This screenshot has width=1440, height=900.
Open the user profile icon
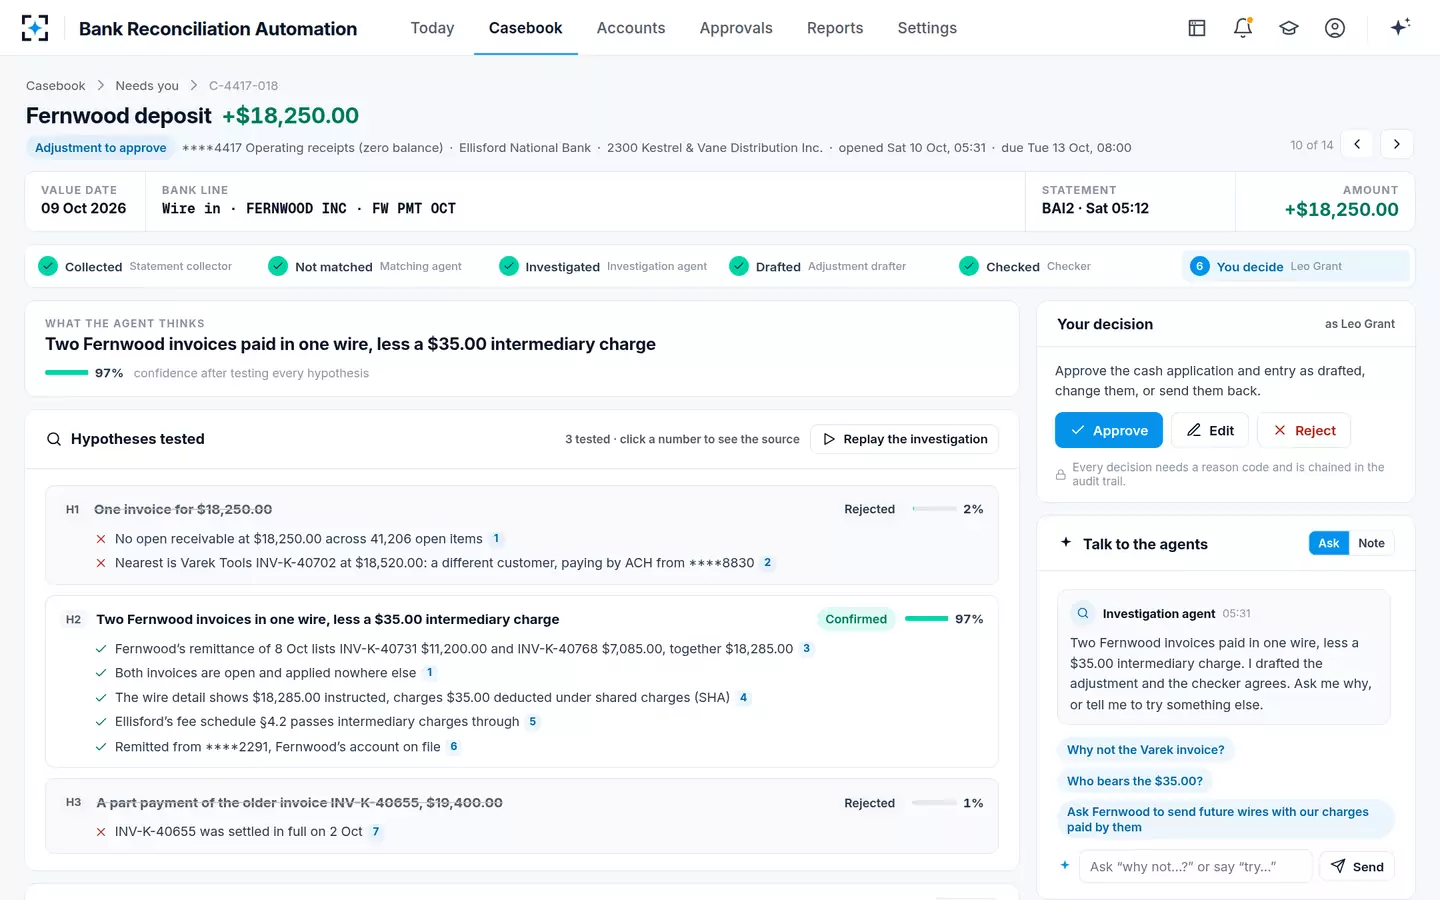1335,28
